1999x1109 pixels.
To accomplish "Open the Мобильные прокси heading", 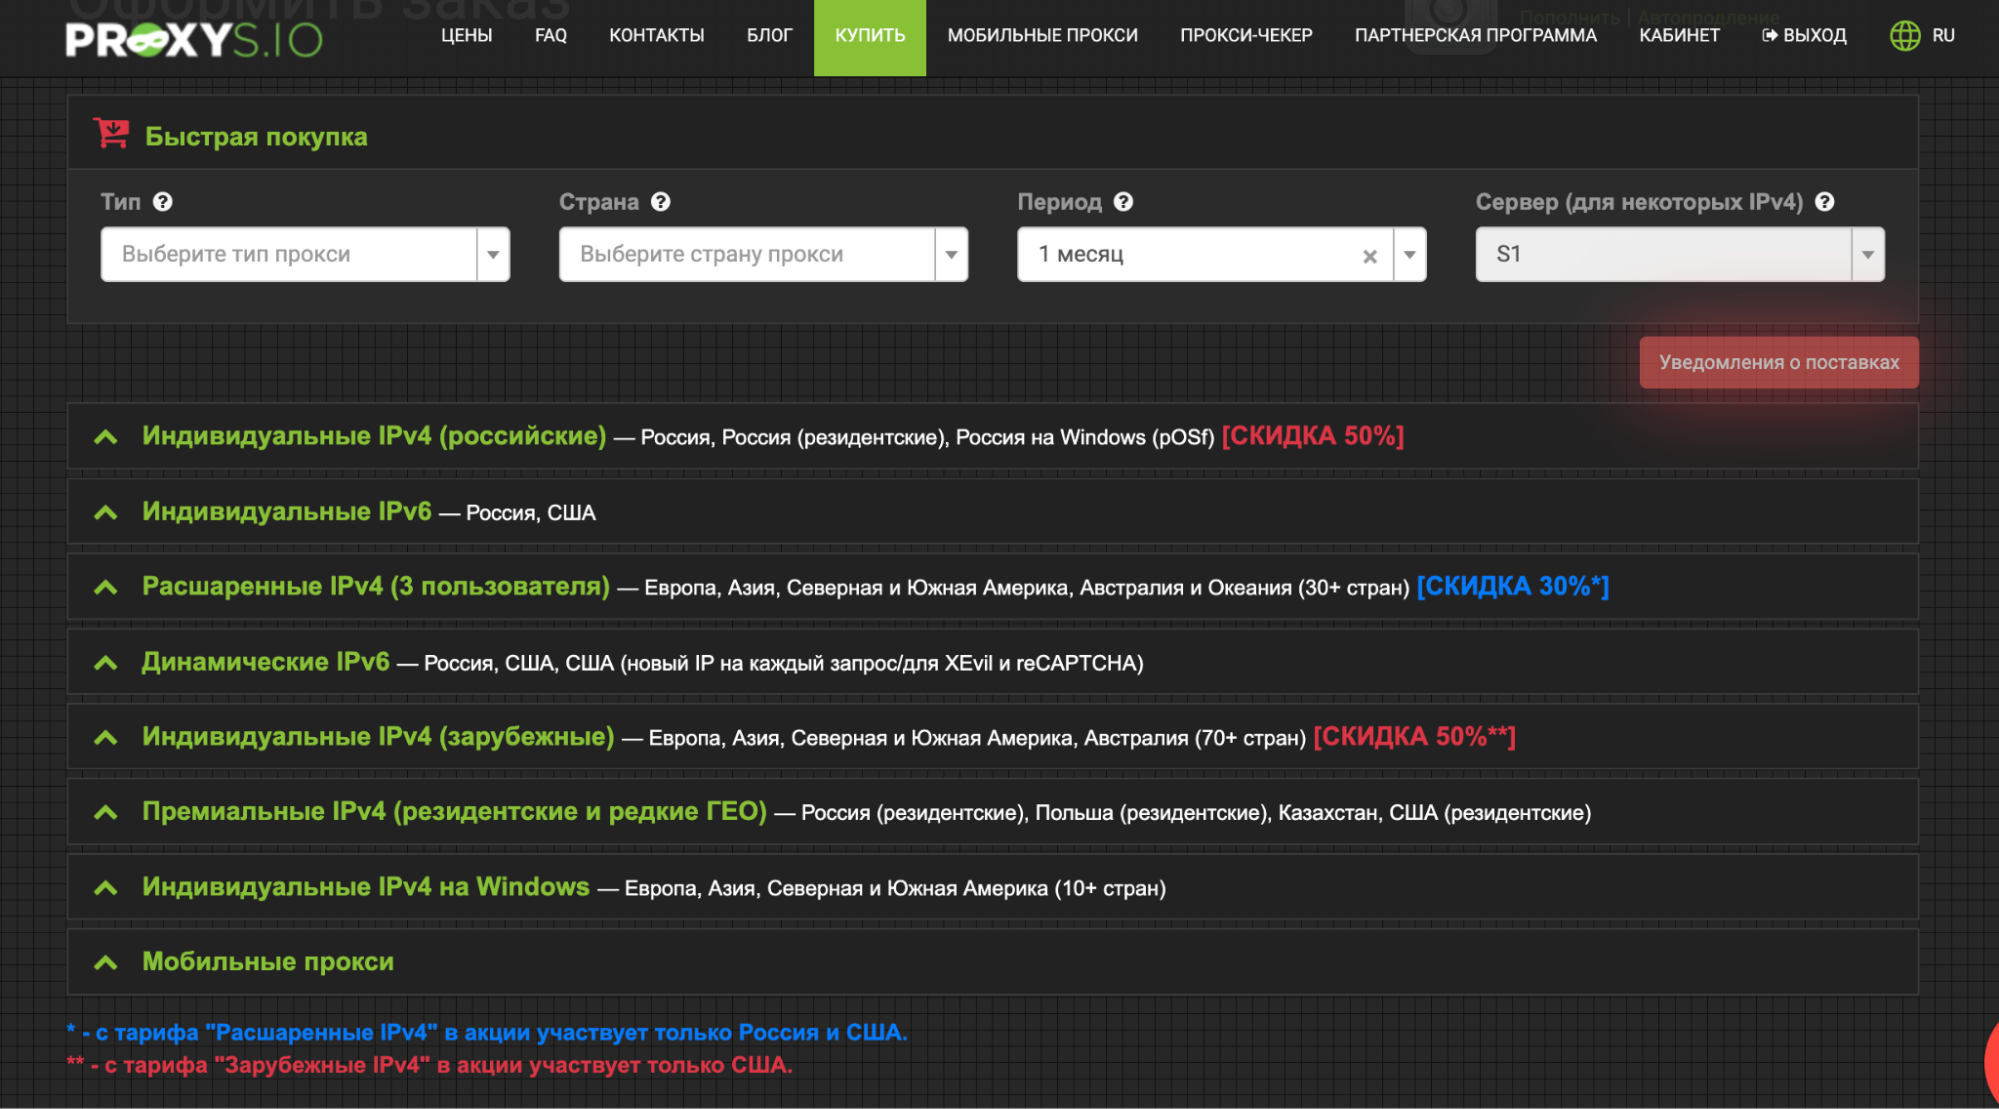I will point(268,961).
